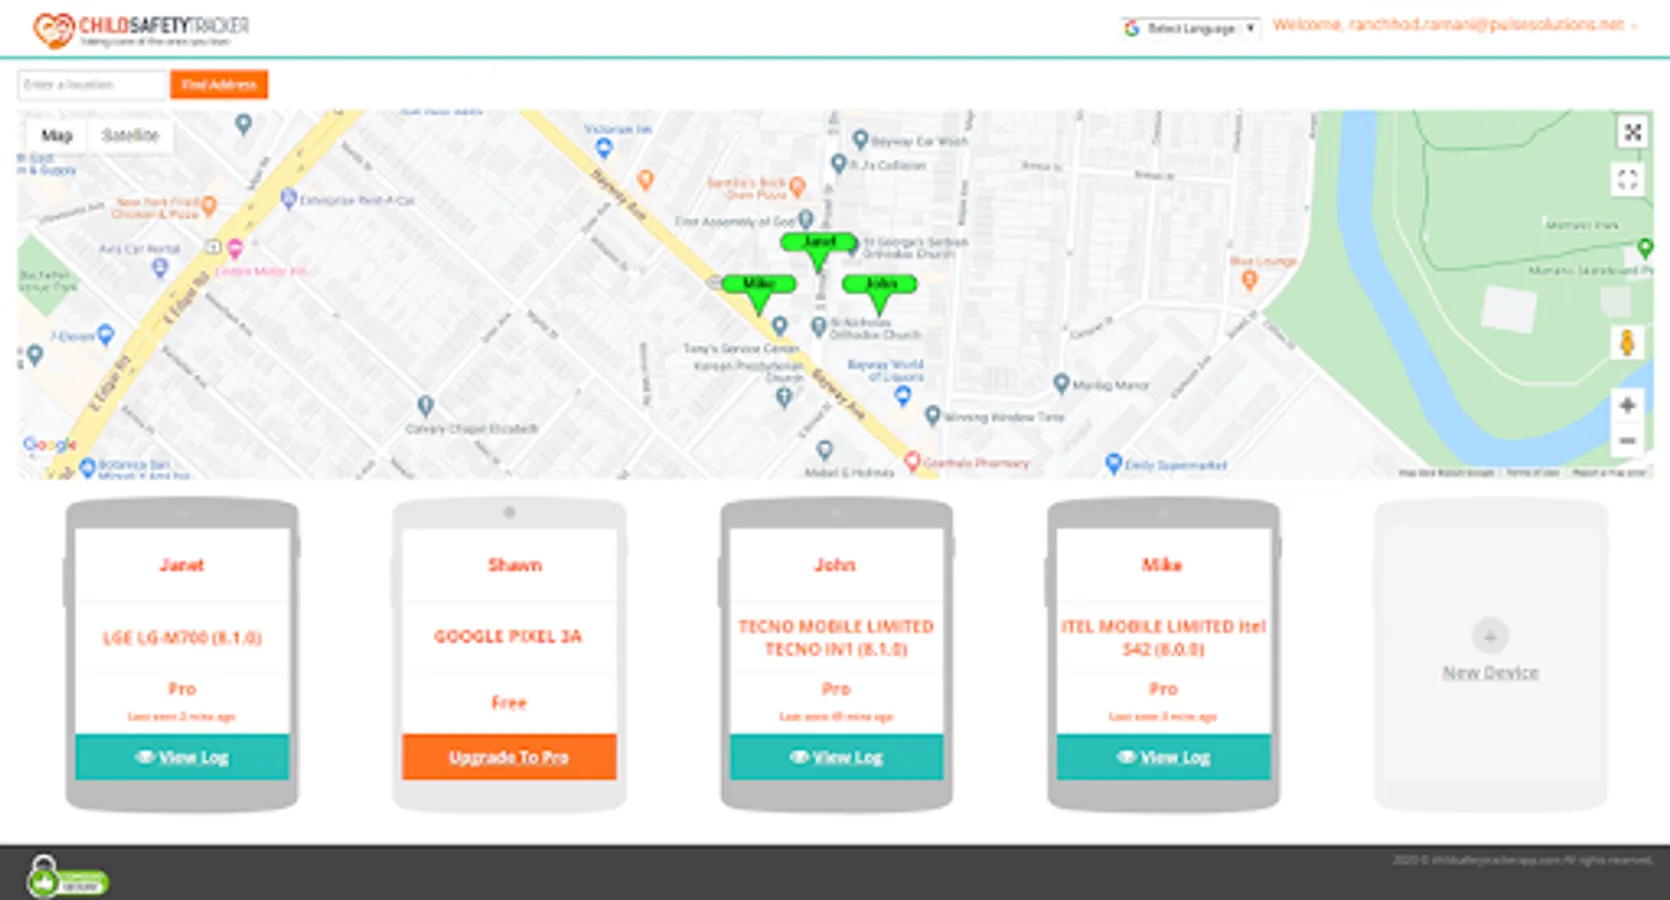Zoom out on the map
Screen dimensions: 1670x900
point(1627,440)
